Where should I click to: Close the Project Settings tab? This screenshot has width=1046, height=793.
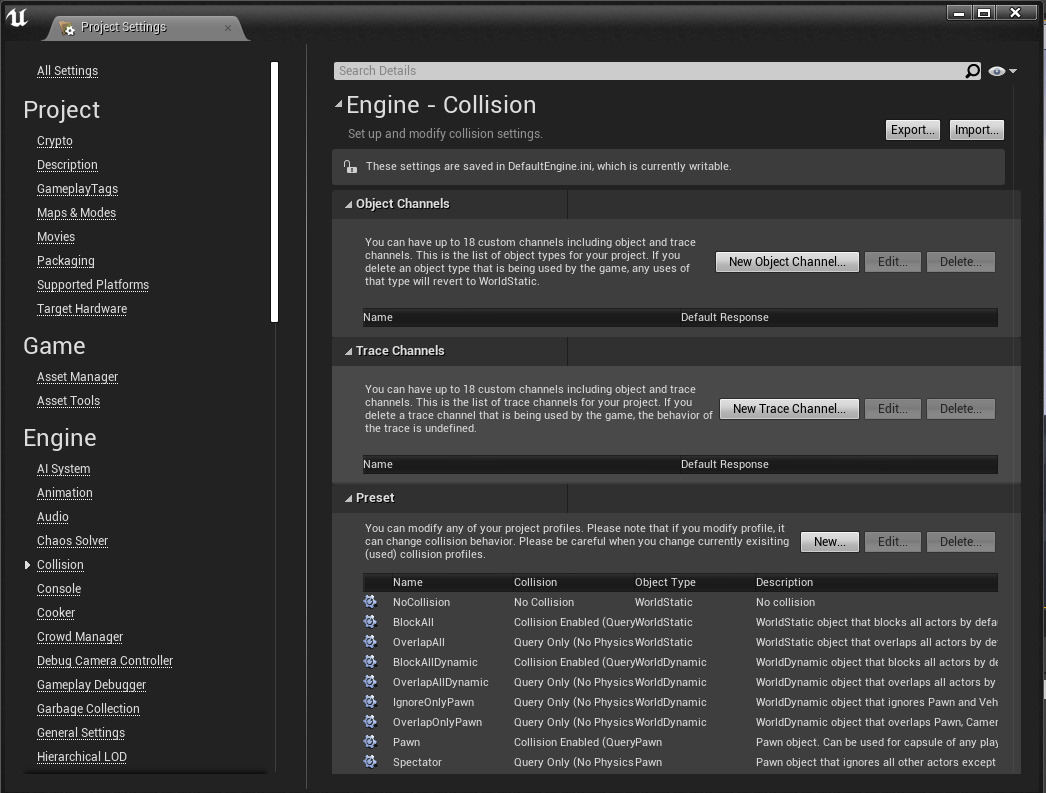click(x=228, y=27)
